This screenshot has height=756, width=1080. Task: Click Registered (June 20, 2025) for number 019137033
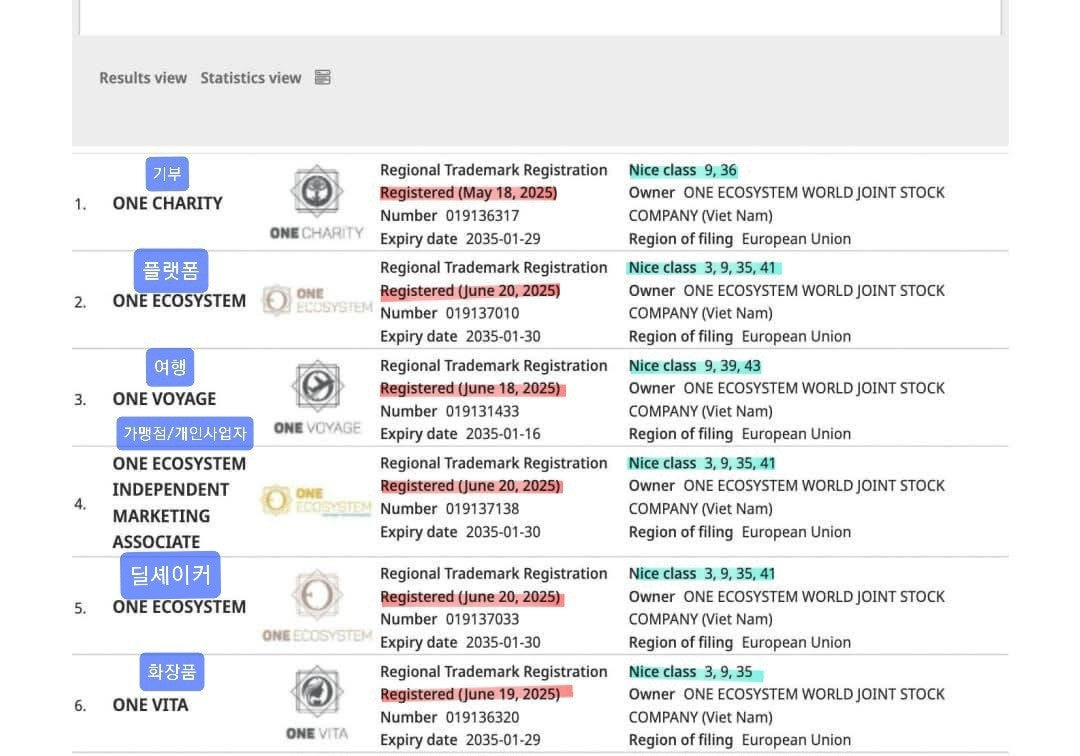coord(470,597)
